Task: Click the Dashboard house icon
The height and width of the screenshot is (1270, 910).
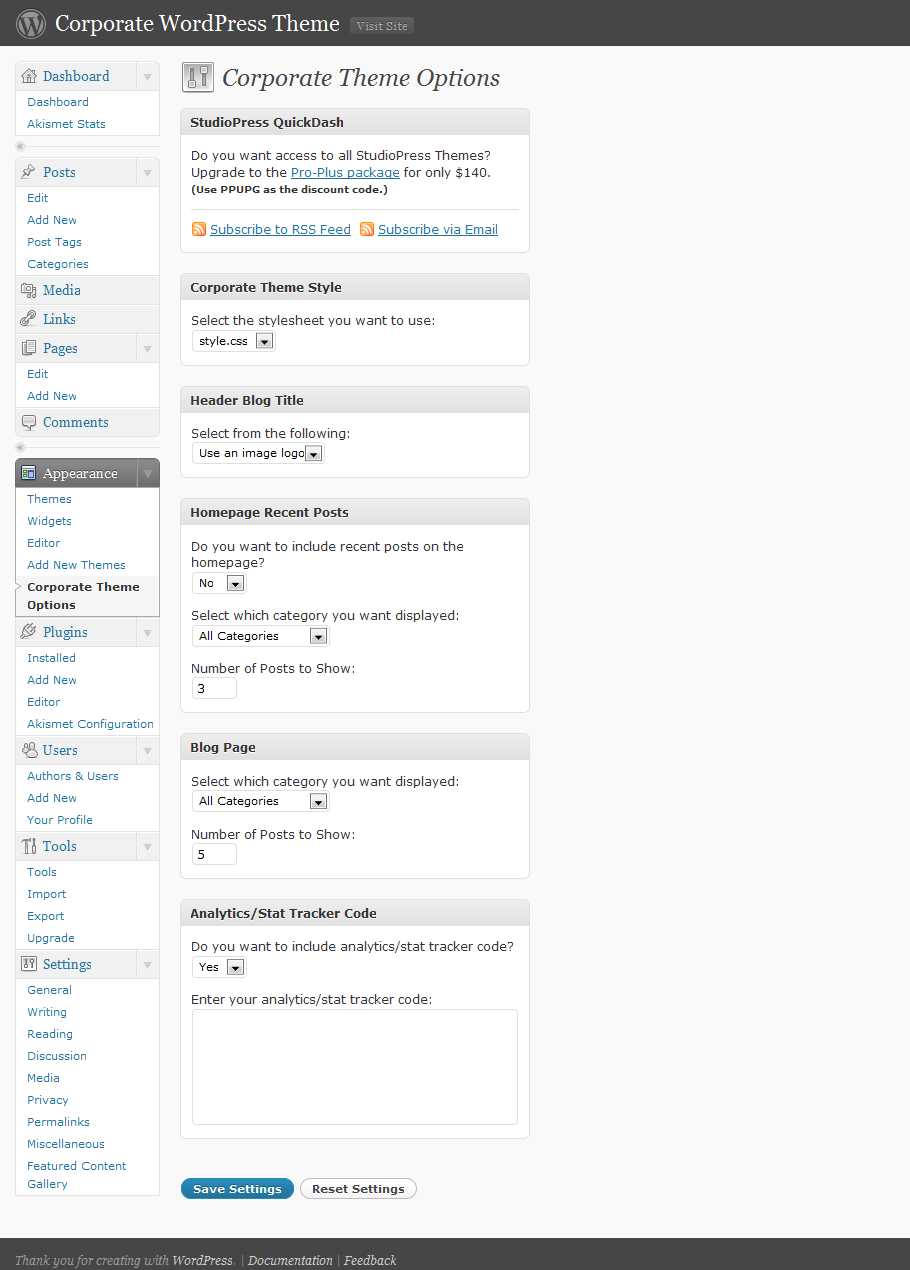Action: coord(29,76)
